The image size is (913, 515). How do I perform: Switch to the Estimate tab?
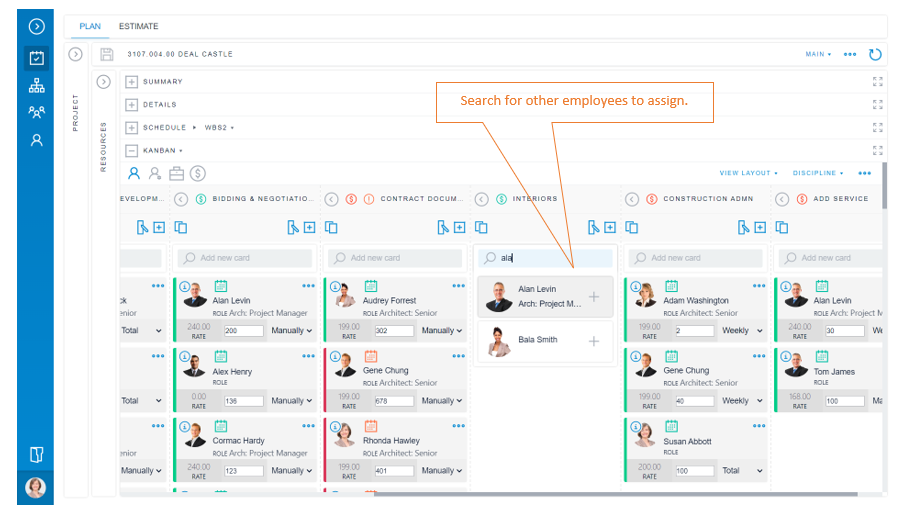(138, 26)
